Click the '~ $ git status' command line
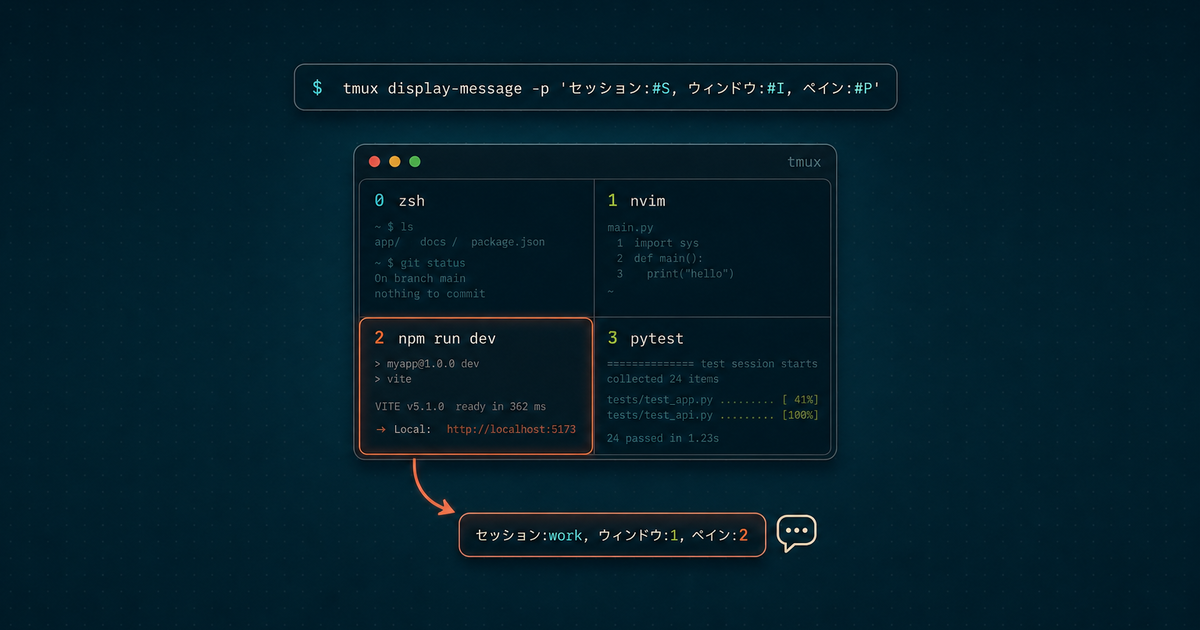The image size is (1200, 630). point(420,263)
